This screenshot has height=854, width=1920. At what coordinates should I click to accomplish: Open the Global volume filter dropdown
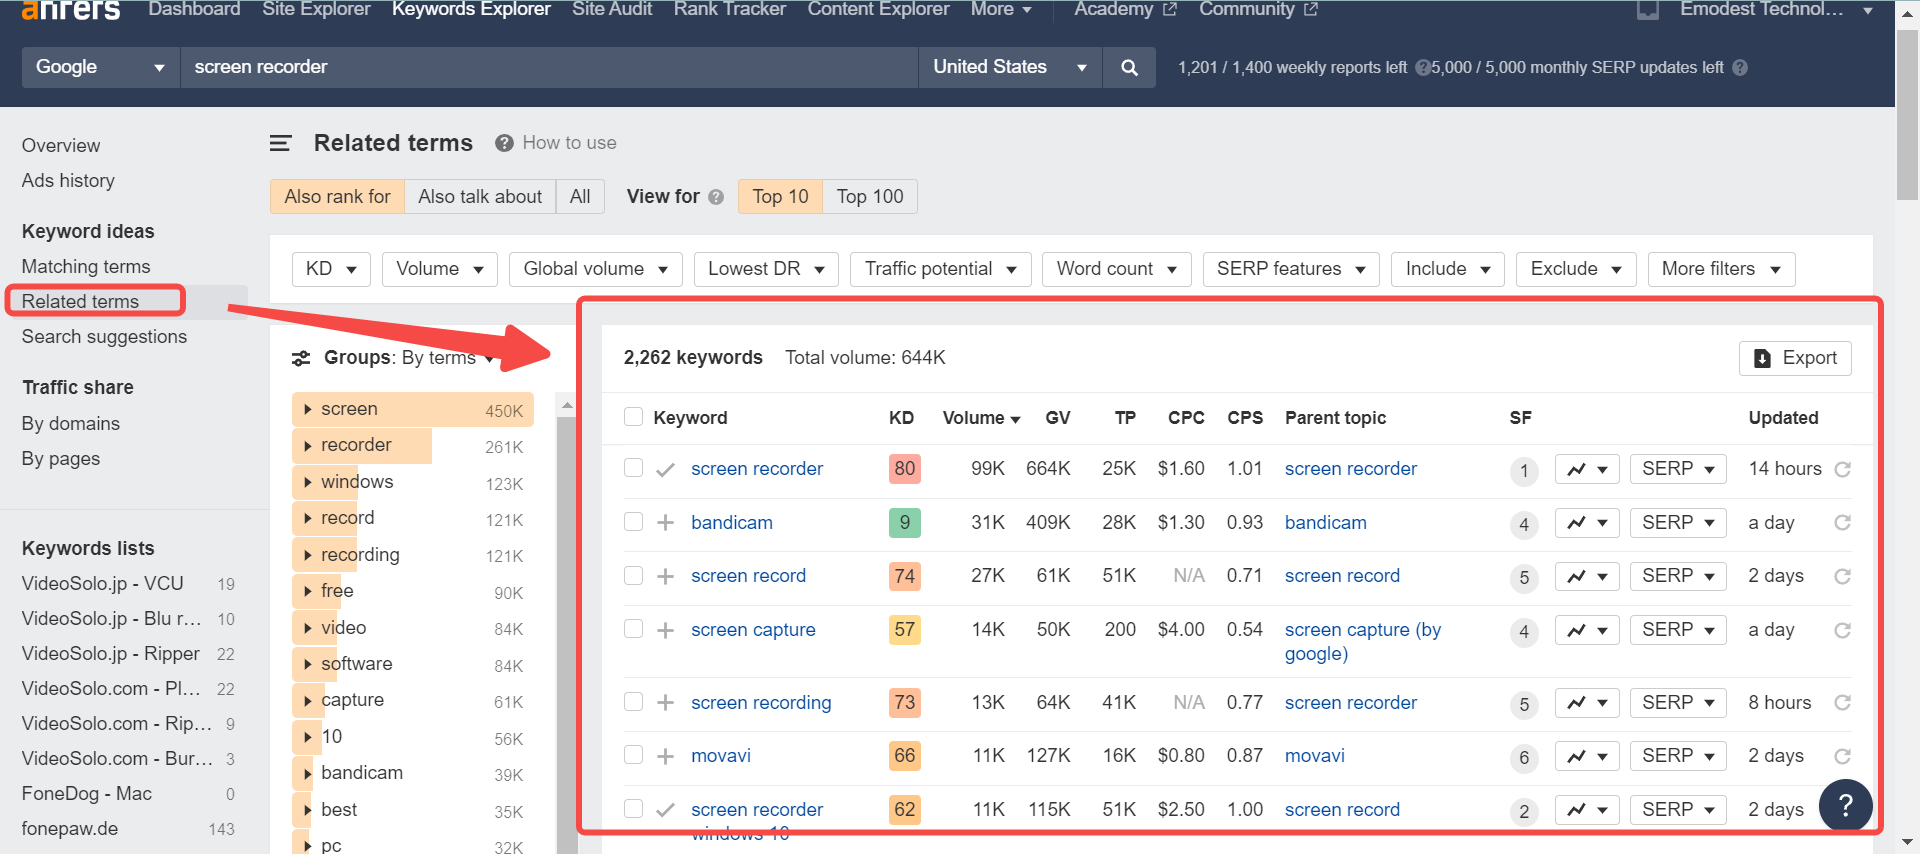click(596, 269)
